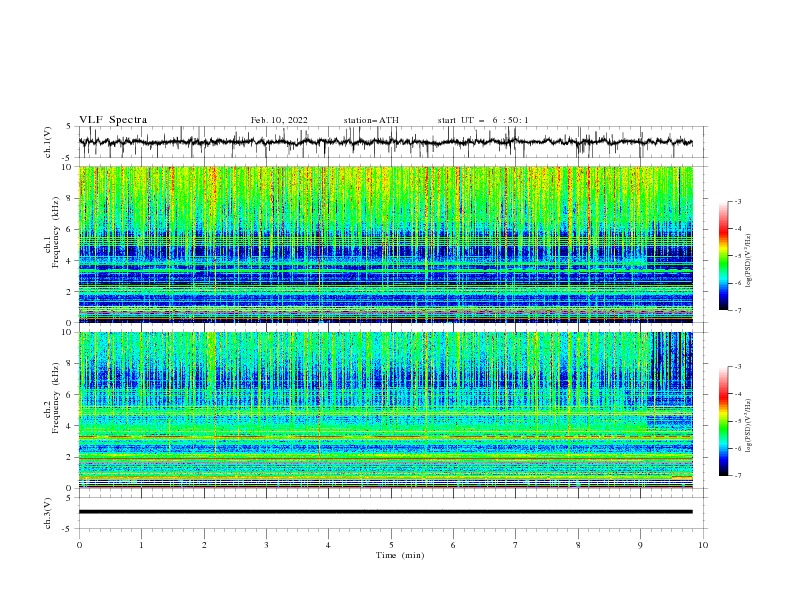Image resolution: width=792 pixels, height=612 pixels.
Task: Click time axis tick label '4'
Action: (328, 545)
